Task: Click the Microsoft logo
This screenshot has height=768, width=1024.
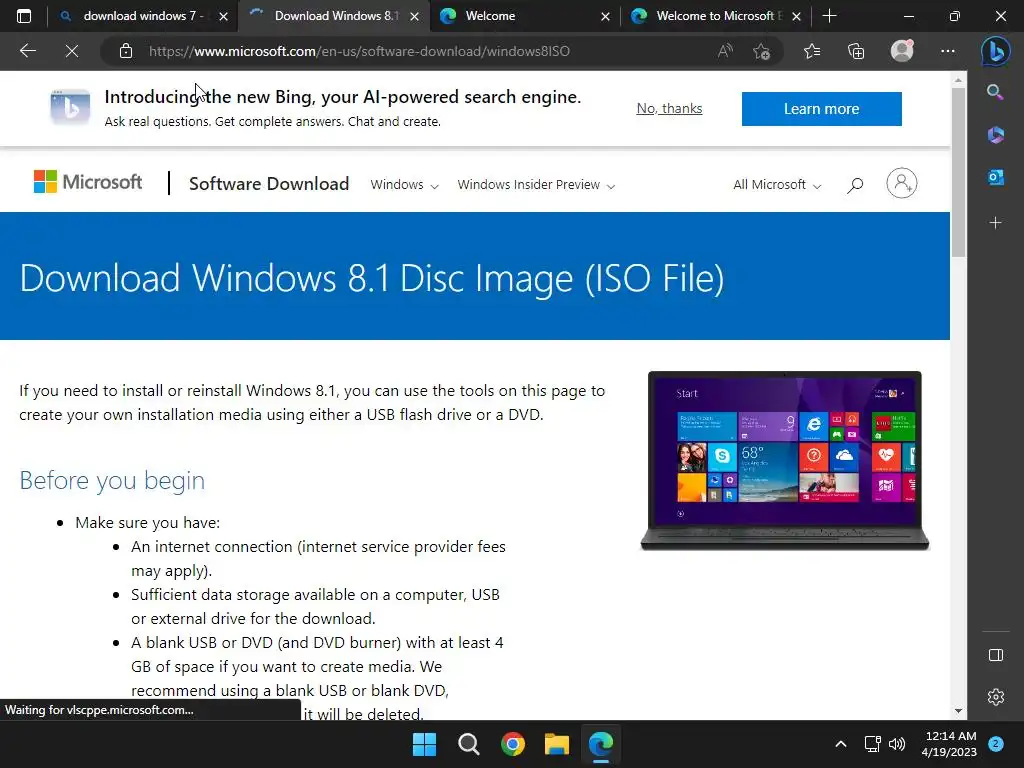Action: (x=88, y=182)
